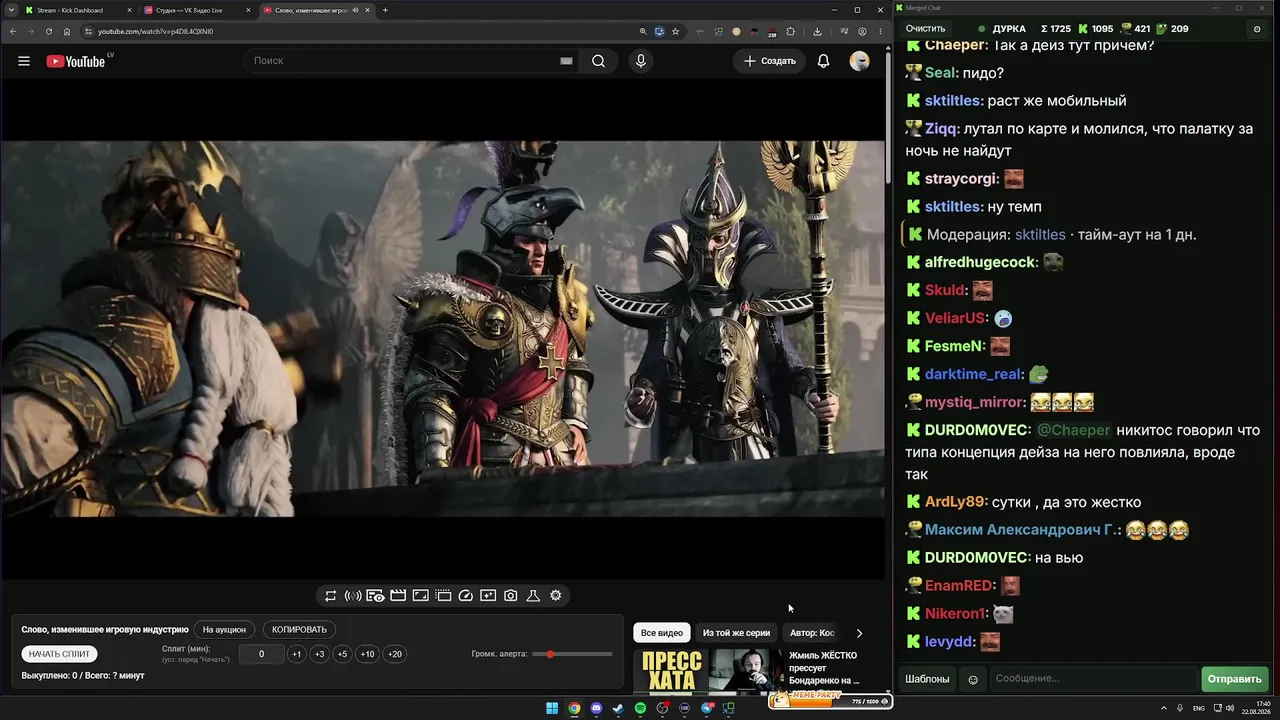Show more filter chips with right arrow
The width and height of the screenshot is (1280, 720).
(859, 633)
